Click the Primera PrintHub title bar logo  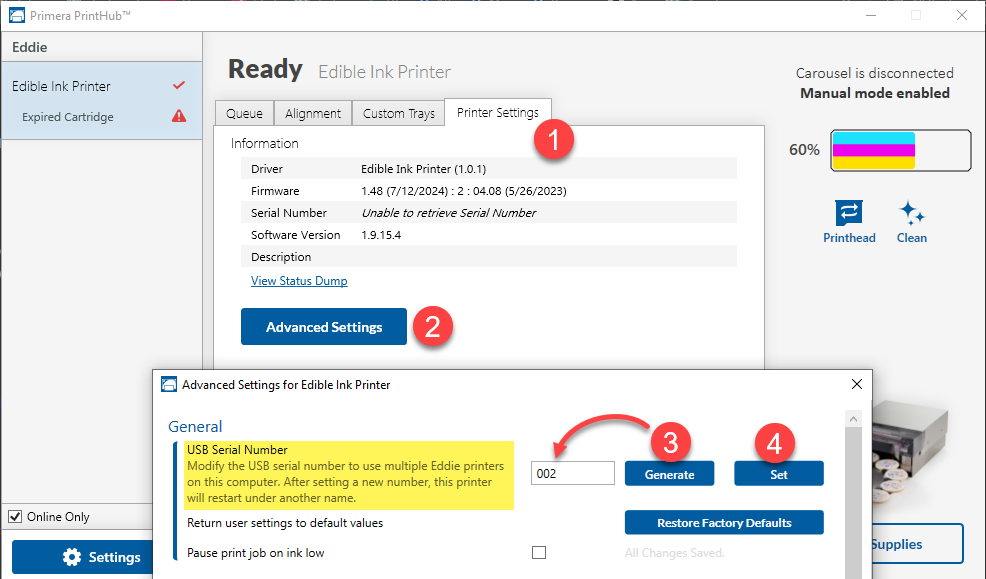coord(17,15)
